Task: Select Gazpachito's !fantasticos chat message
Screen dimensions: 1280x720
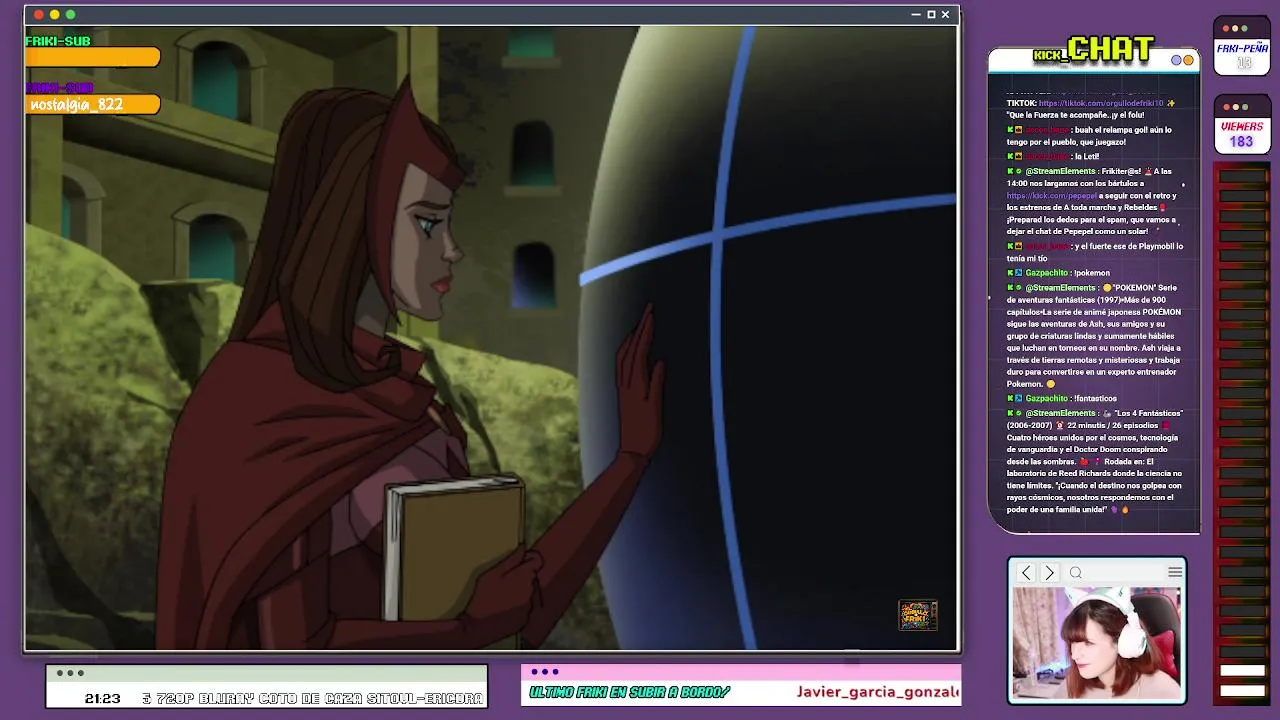Action: coord(1063,399)
